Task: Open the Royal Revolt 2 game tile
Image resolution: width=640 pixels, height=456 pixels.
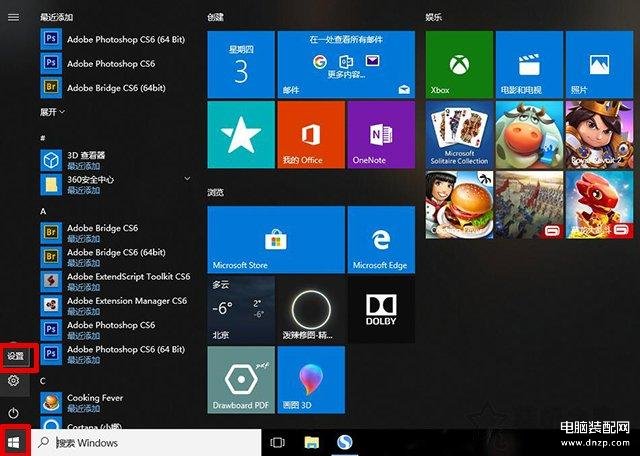Action: (x=600, y=135)
